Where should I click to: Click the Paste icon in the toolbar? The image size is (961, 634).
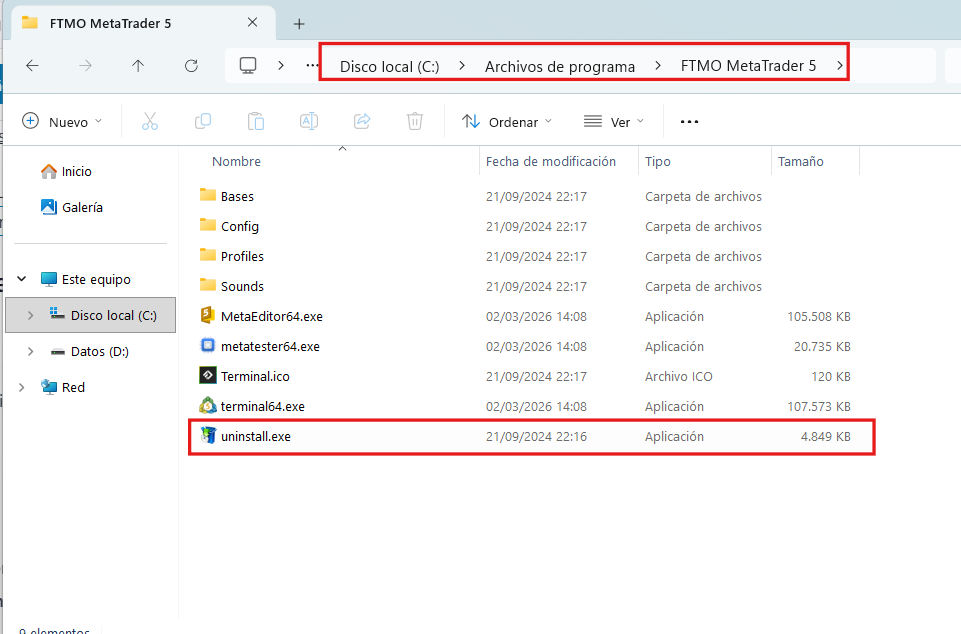(x=256, y=121)
